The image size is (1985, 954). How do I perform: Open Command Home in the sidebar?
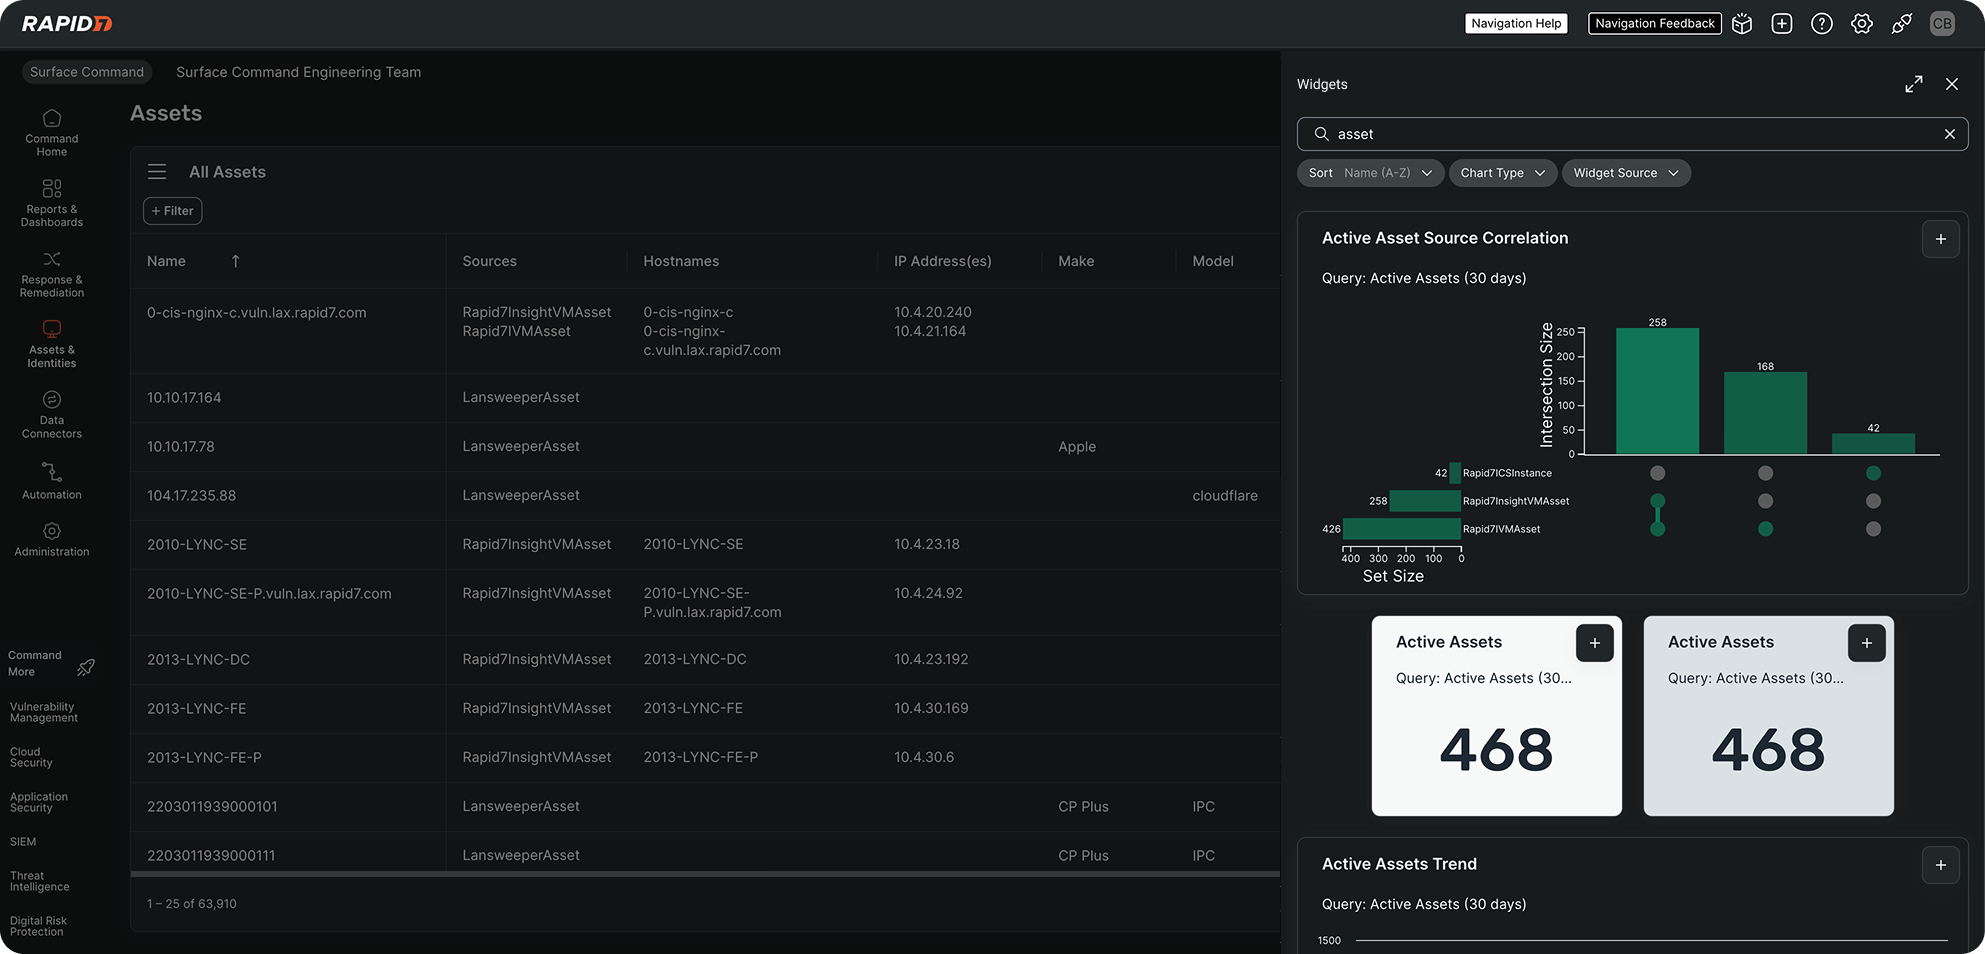coord(52,132)
